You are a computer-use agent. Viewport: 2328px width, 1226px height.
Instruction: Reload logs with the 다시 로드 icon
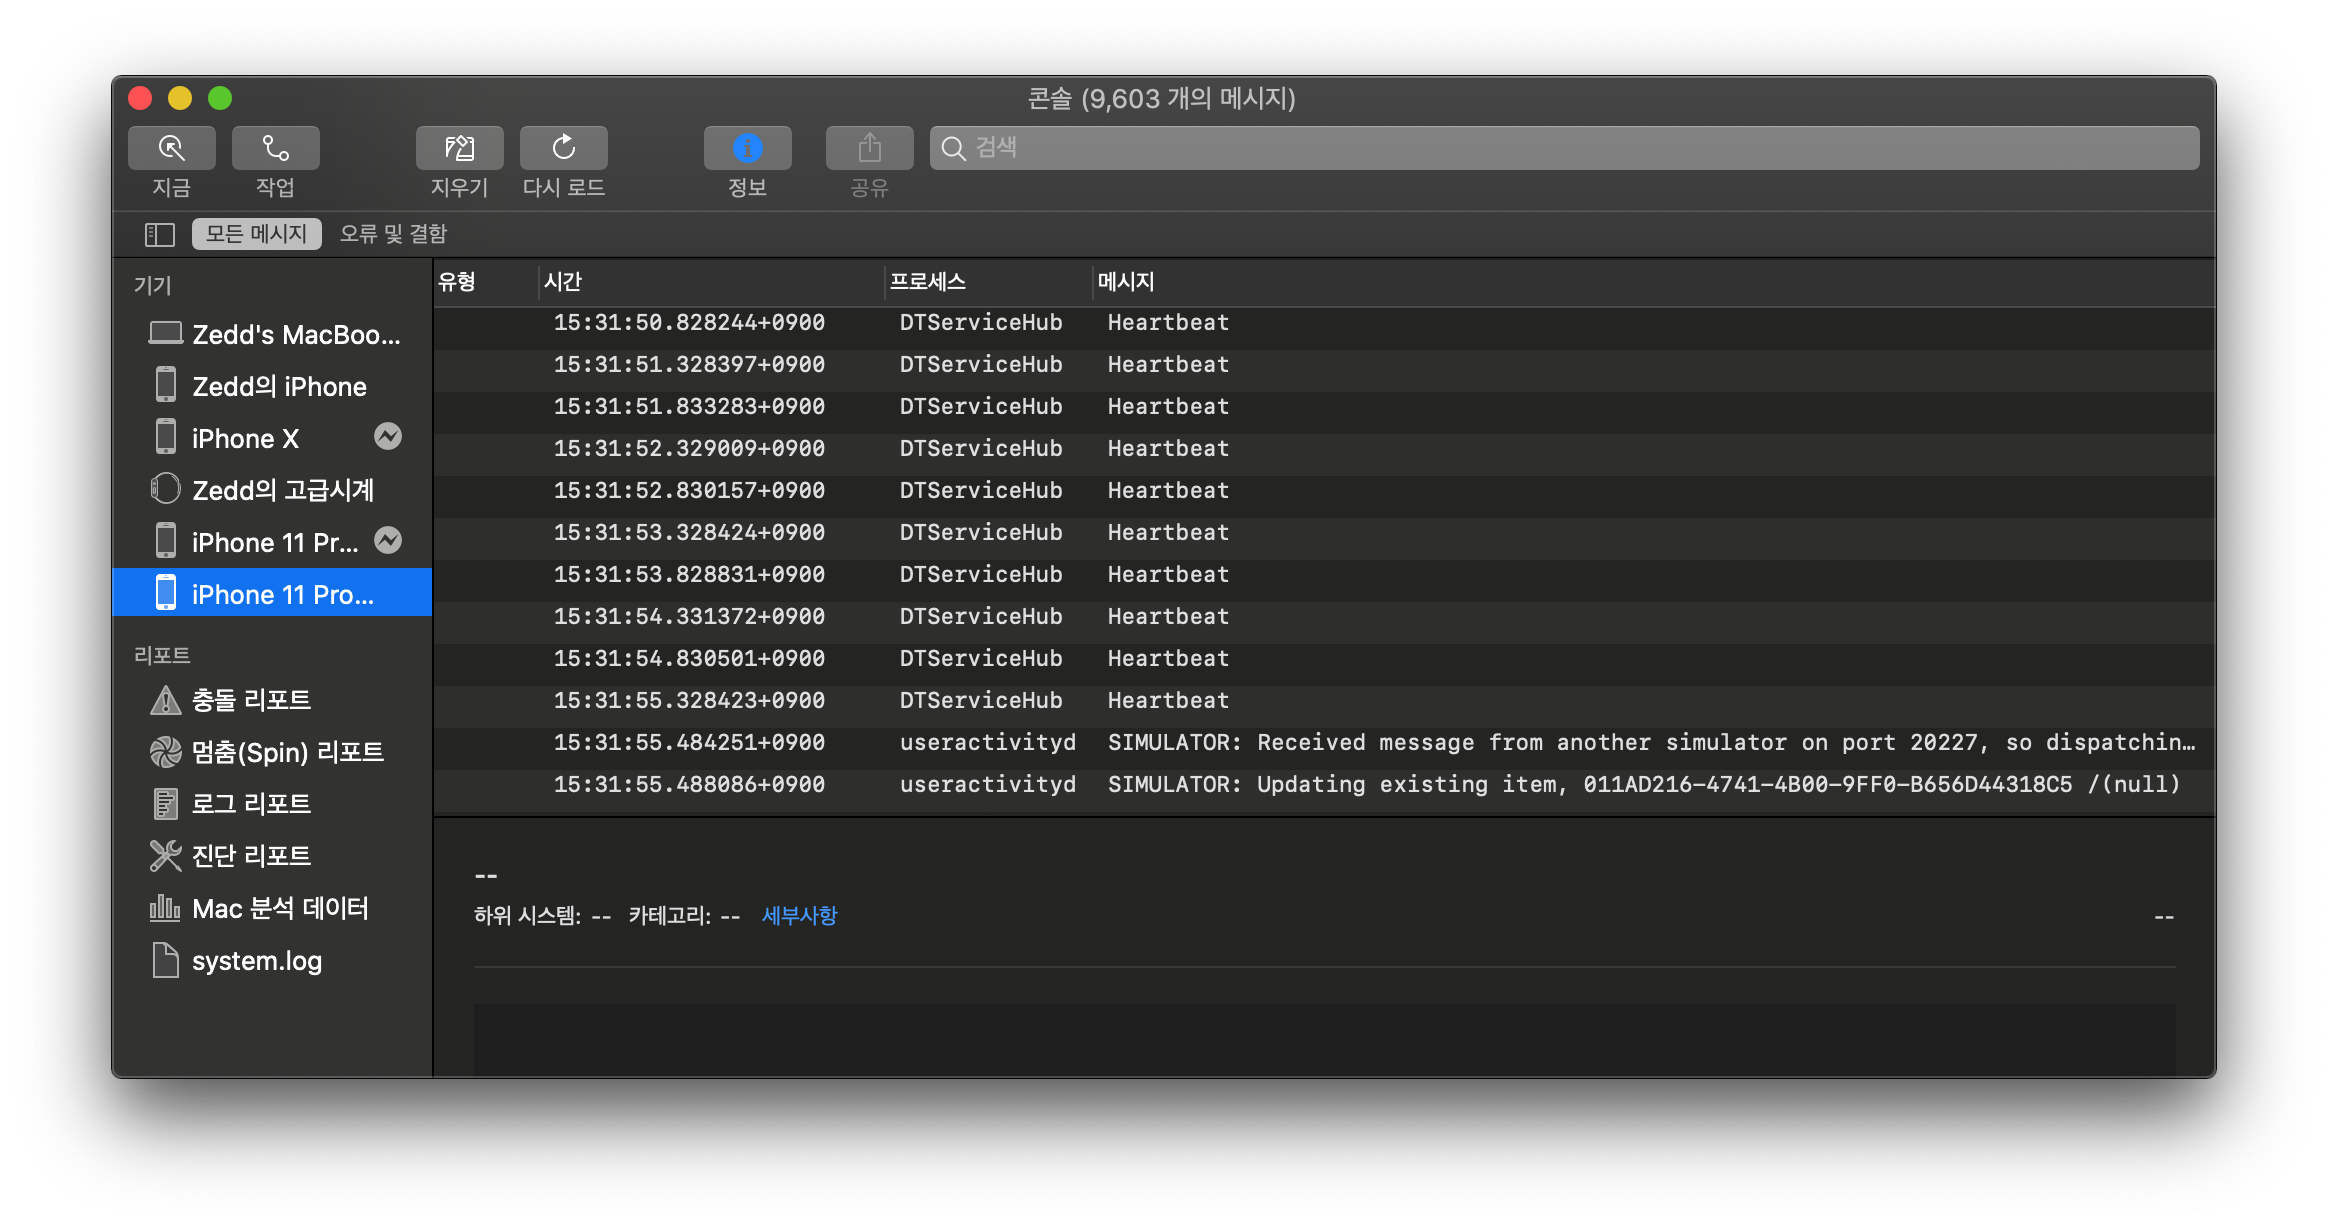(563, 148)
